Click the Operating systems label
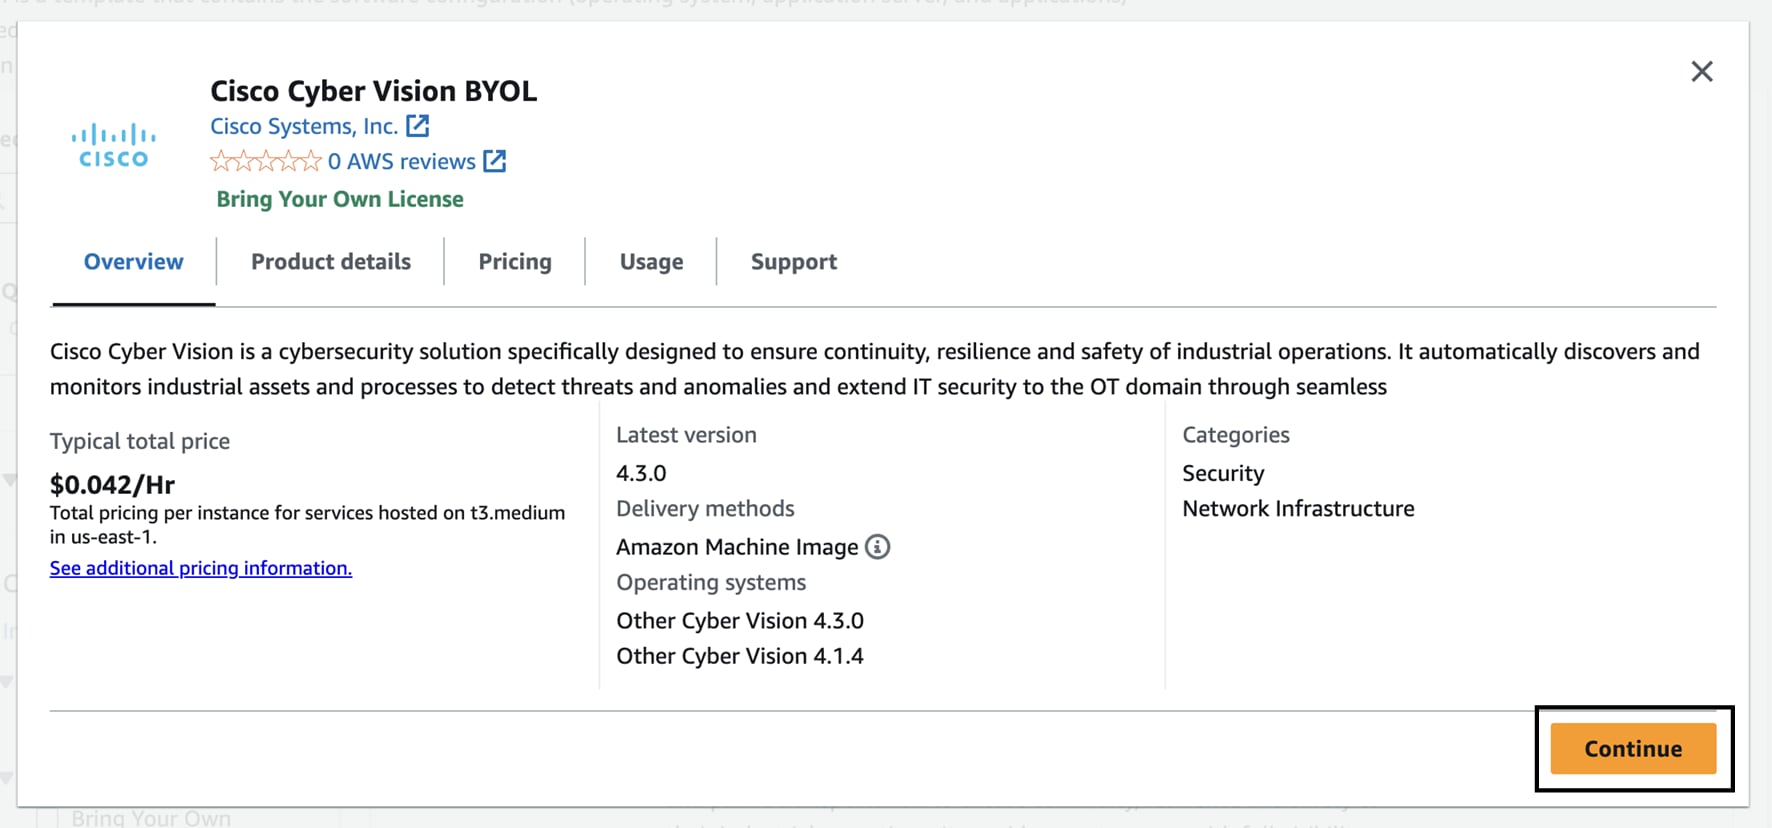 click(x=711, y=583)
